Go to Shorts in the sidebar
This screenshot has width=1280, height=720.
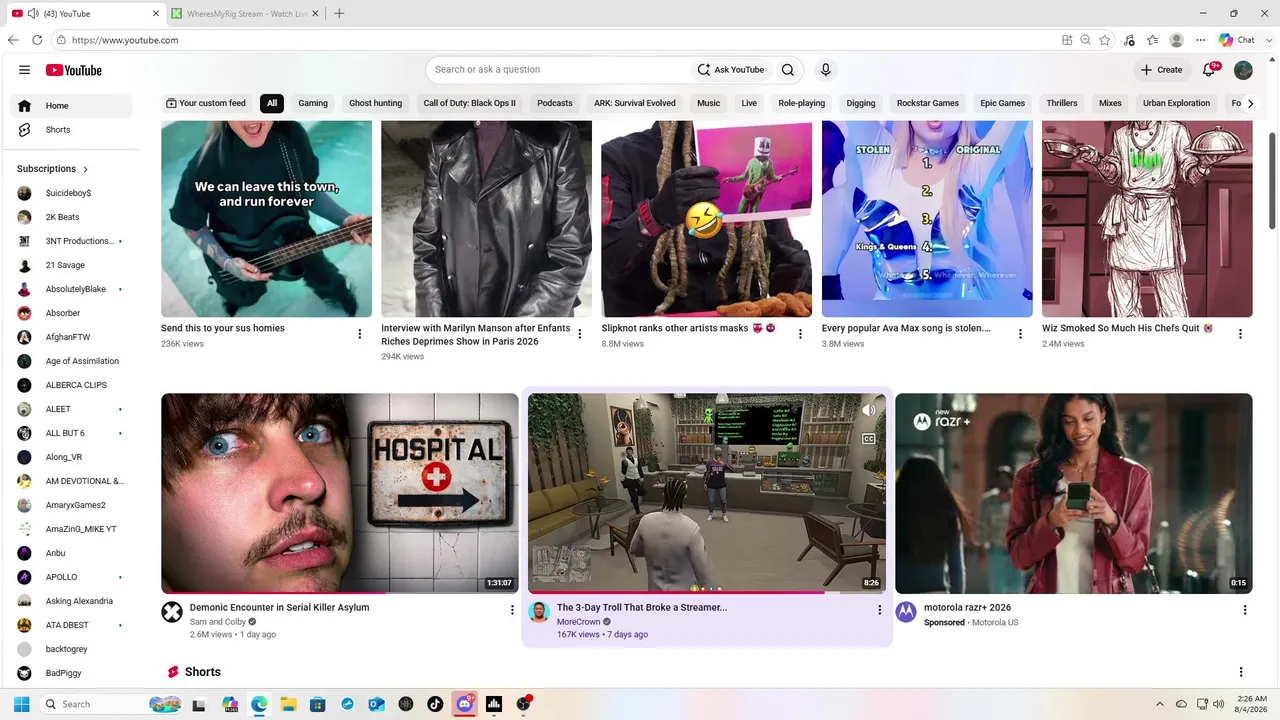[x=71, y=130]
